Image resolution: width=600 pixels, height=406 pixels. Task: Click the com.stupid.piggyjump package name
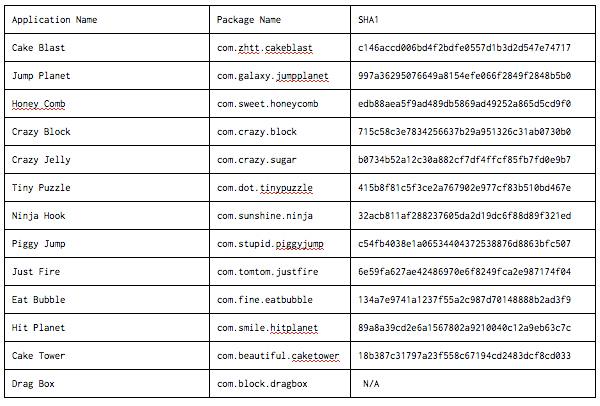(270, 243)
